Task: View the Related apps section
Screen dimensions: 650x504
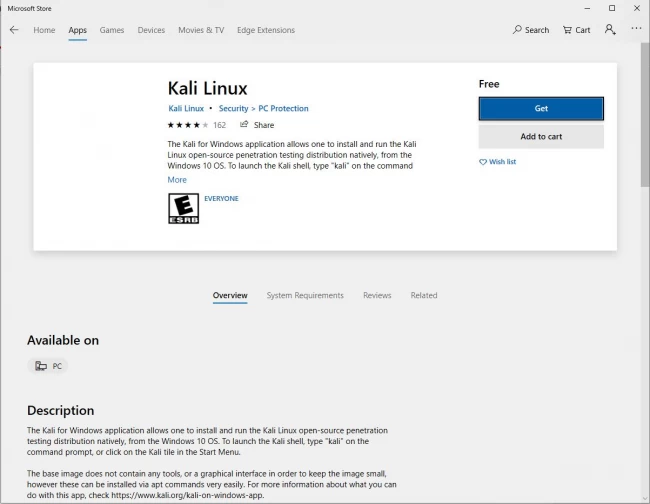Action: [424, 296]
